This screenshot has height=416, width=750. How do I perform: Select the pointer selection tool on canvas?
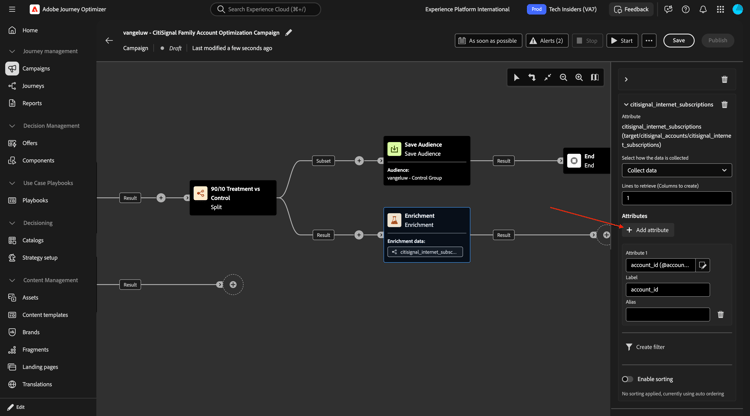516,77
